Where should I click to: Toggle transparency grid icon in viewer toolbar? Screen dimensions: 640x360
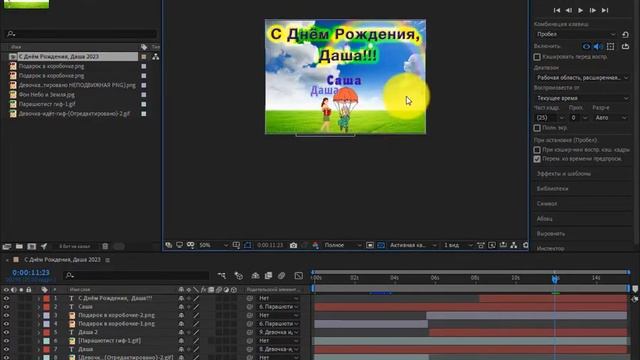click(381, 245)
